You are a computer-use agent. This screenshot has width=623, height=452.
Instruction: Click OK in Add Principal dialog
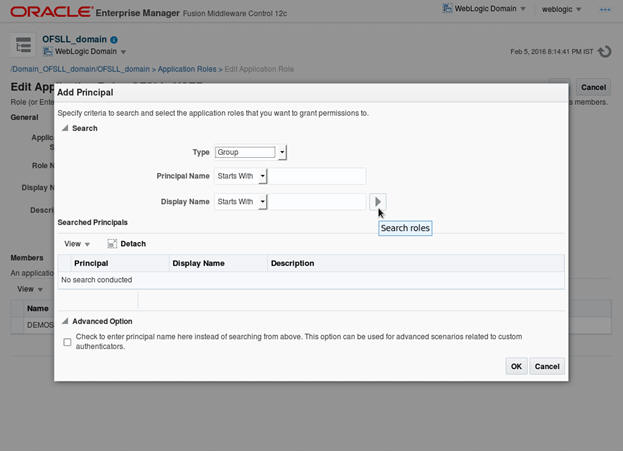click(x=516, y=366)
